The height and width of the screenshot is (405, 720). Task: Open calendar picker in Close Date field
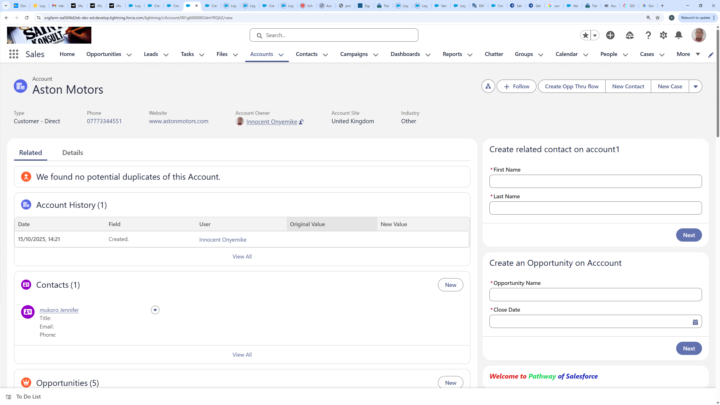tap(695, 322)
